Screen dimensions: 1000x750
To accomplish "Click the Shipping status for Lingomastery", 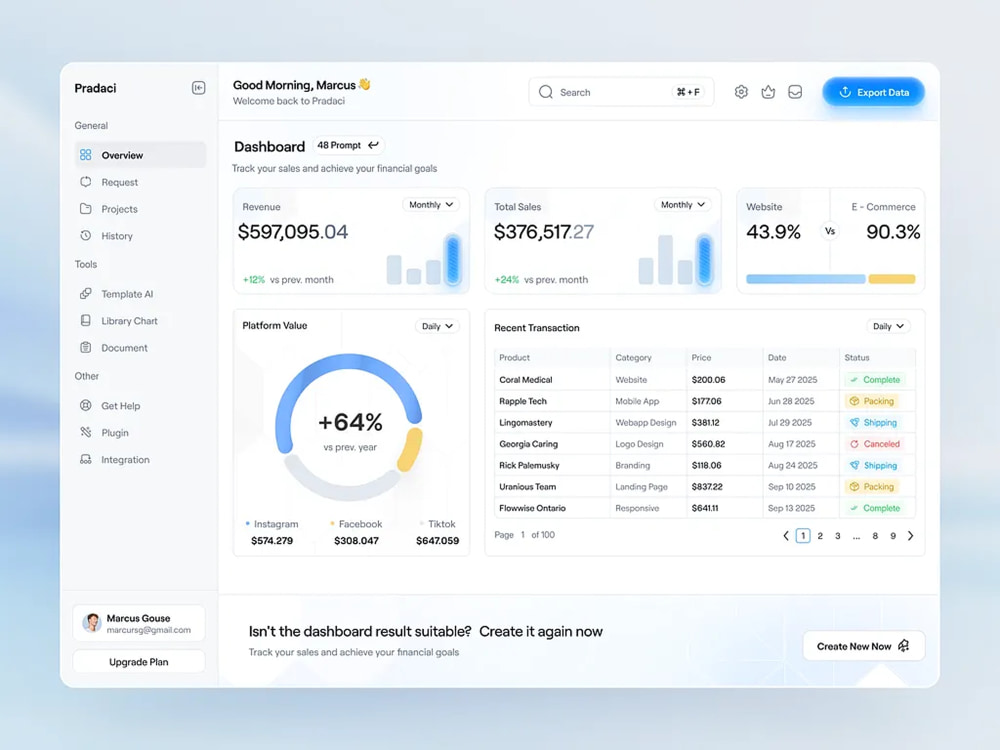I will [873, 422].
